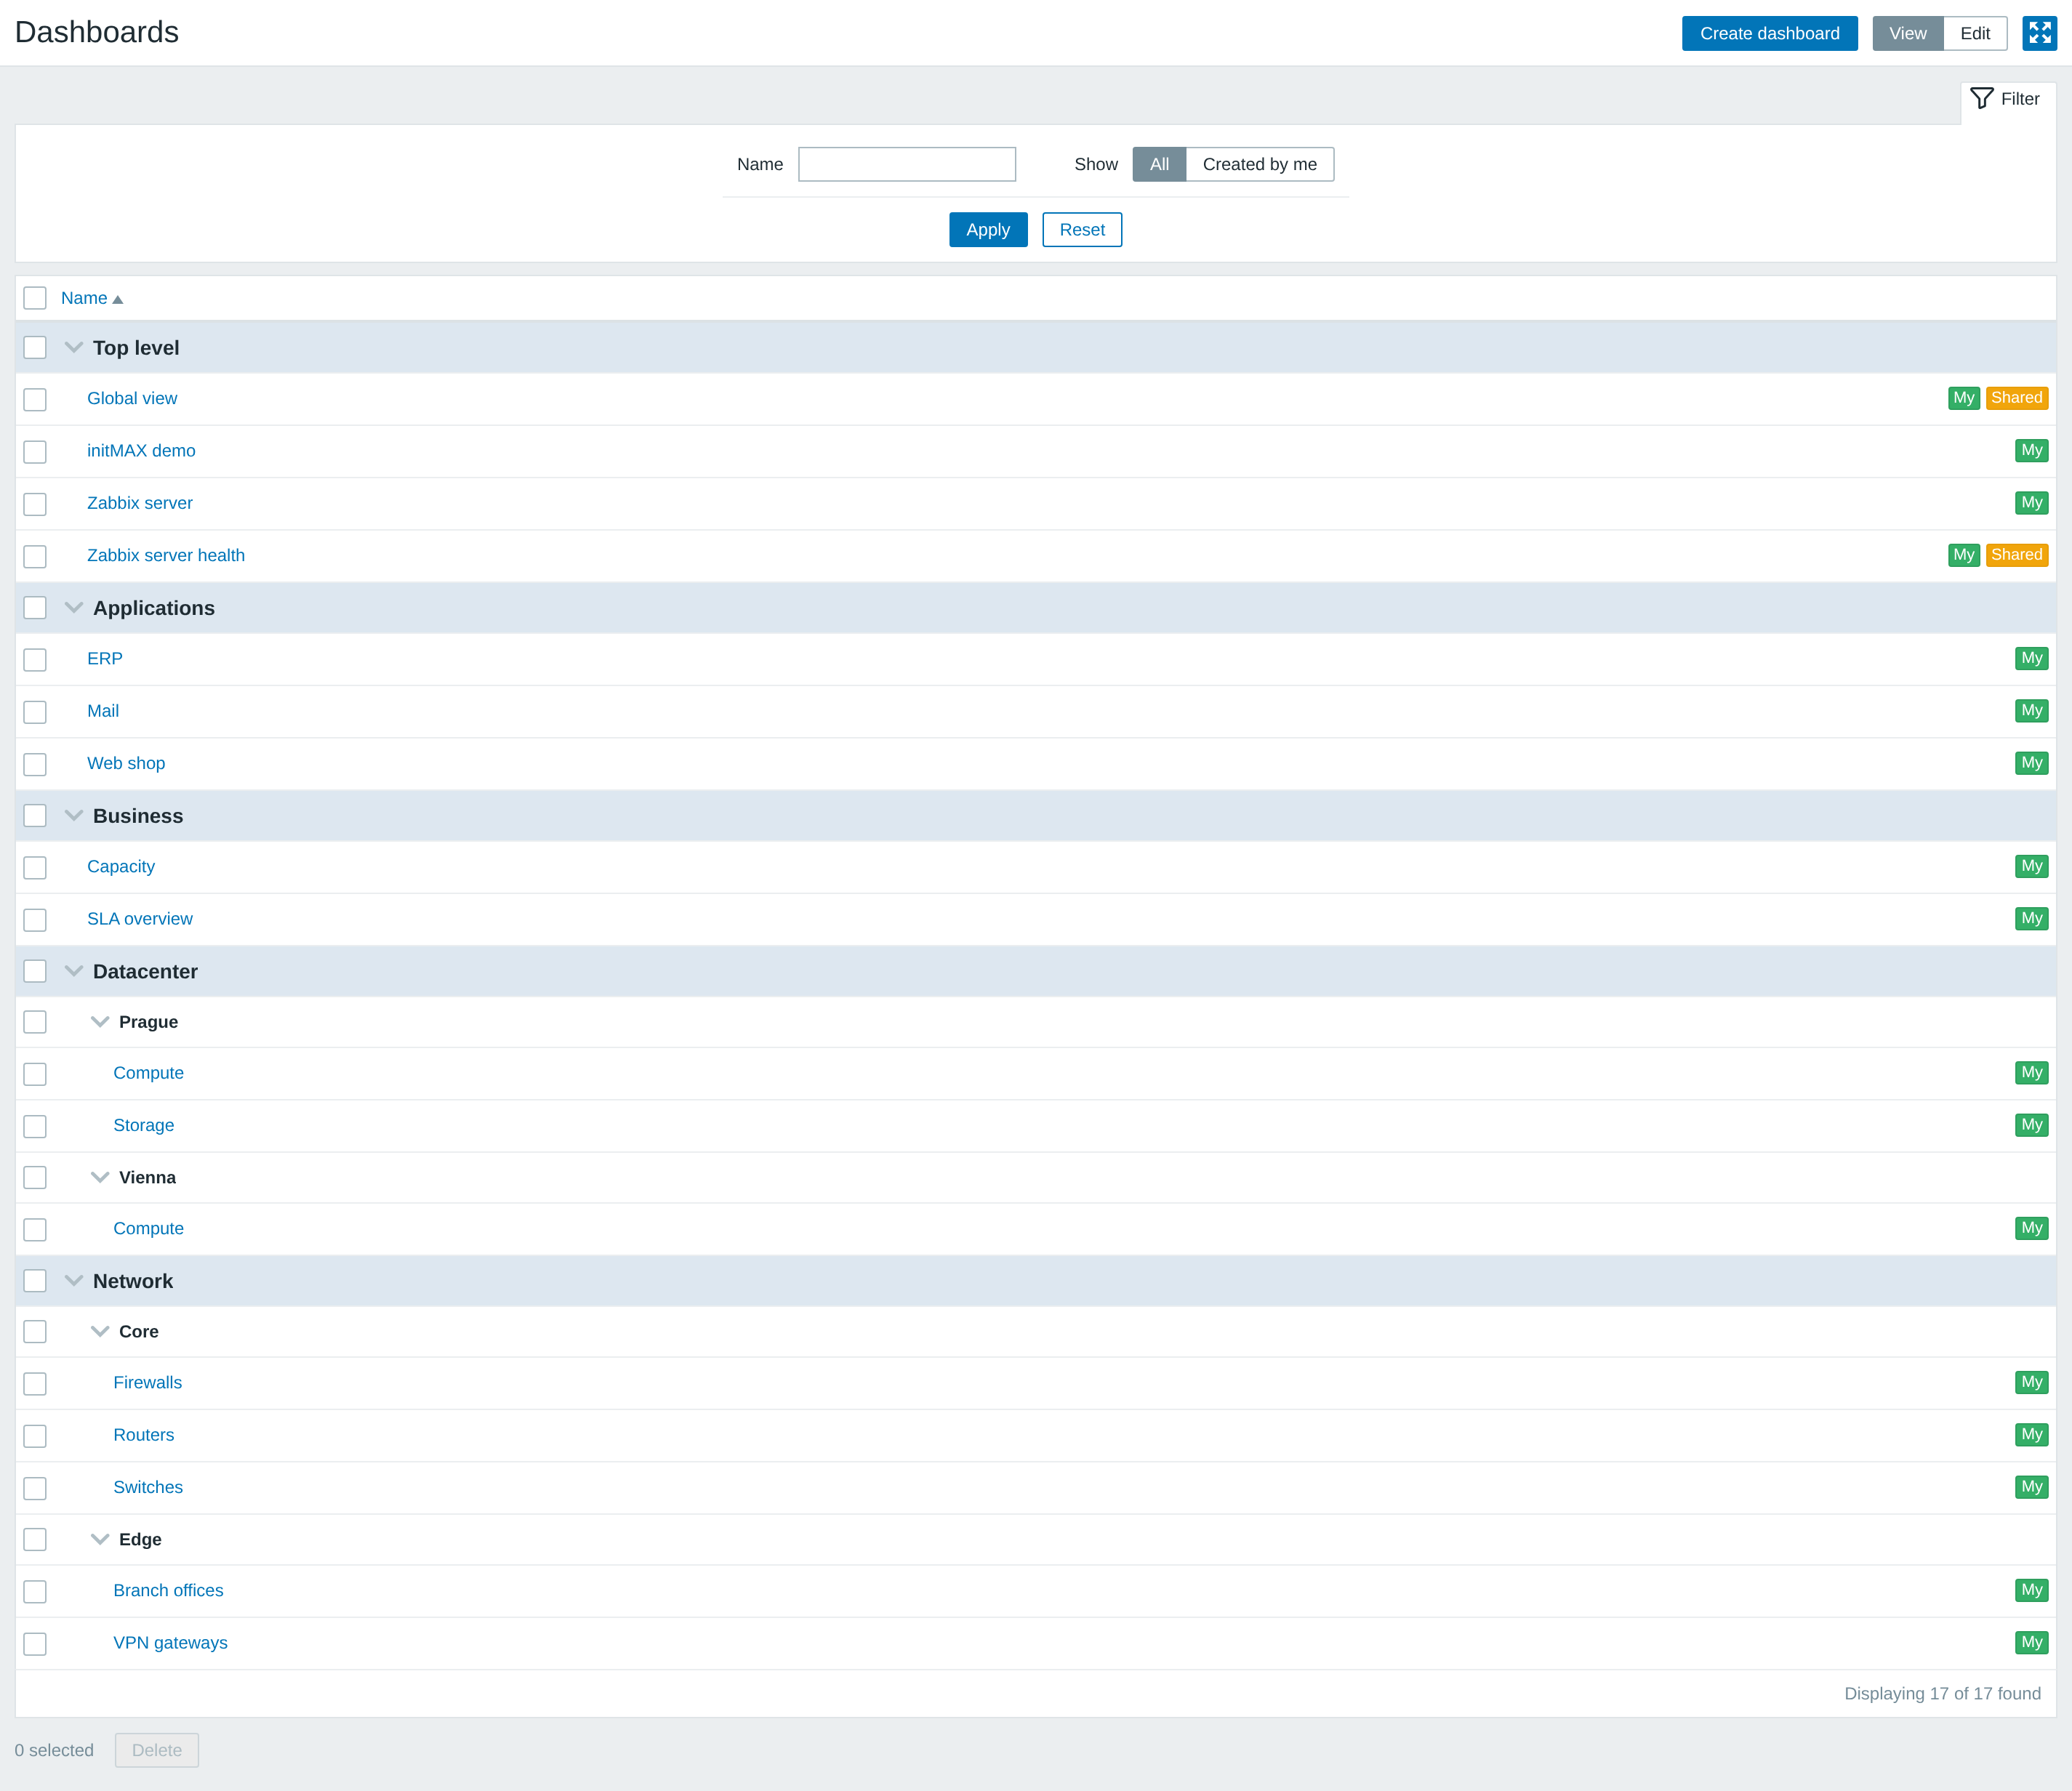The width and height of the screenshot is (2072, 1791).
Task: Click the My badge on ERP row
Action: tap(2031, 659)
